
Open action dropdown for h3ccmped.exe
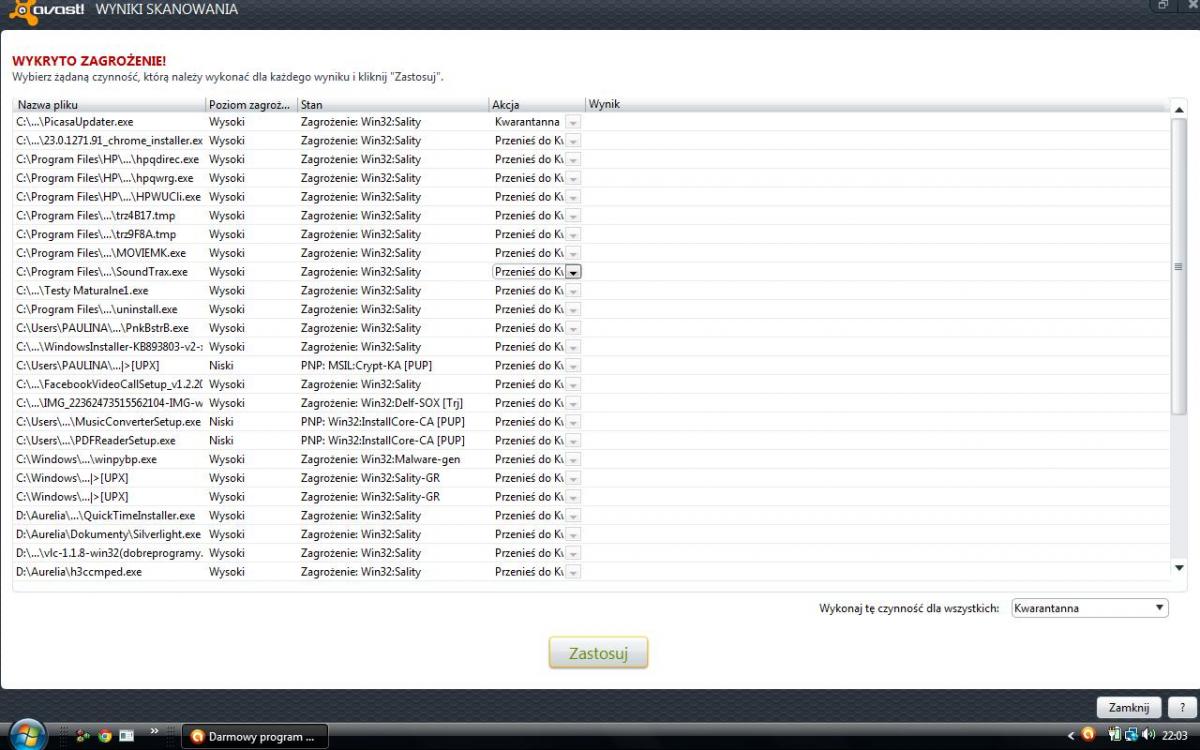573,572
